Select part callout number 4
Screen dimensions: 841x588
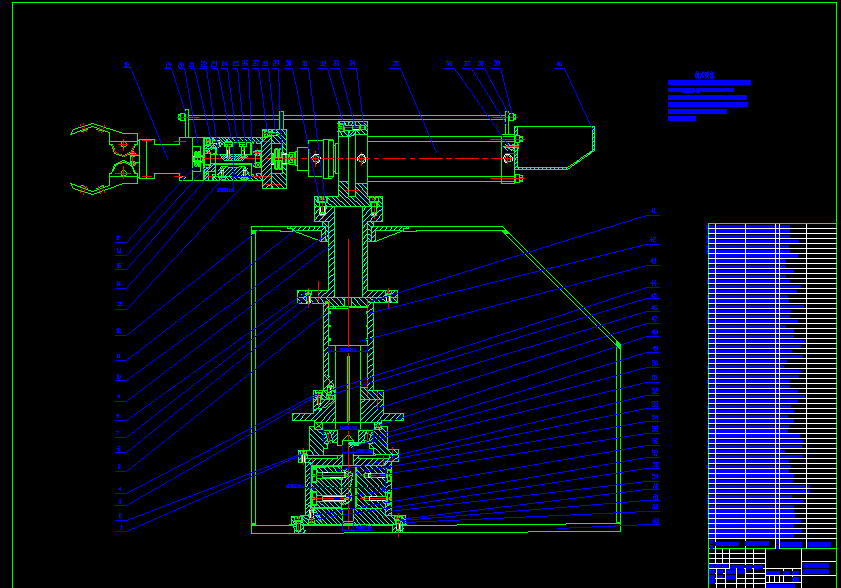point(120,490)
